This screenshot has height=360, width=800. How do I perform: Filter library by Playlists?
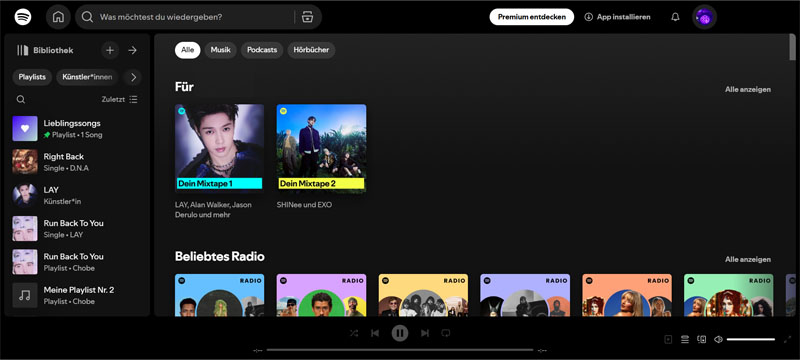pos(32,78)
